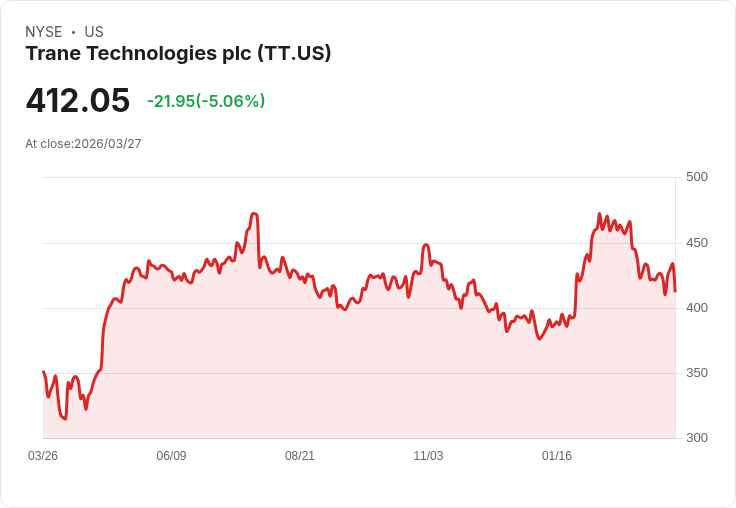
Task: Click the 412.05 current price
Action: point(78,101)
